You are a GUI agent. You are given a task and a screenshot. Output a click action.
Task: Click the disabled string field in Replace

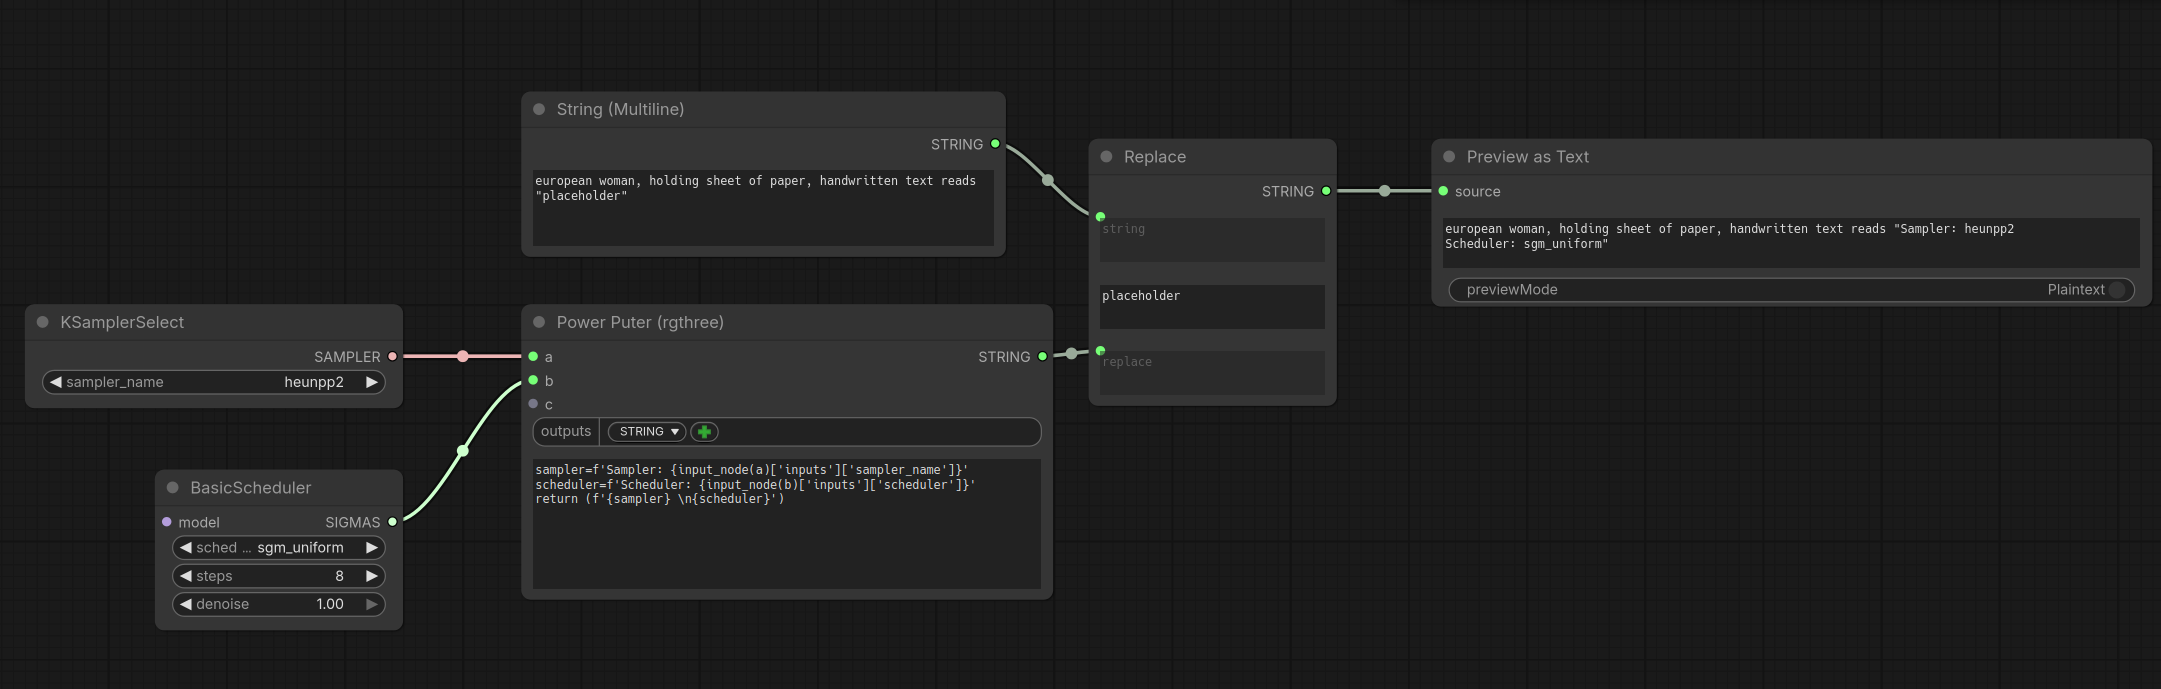click(1212, 240)
